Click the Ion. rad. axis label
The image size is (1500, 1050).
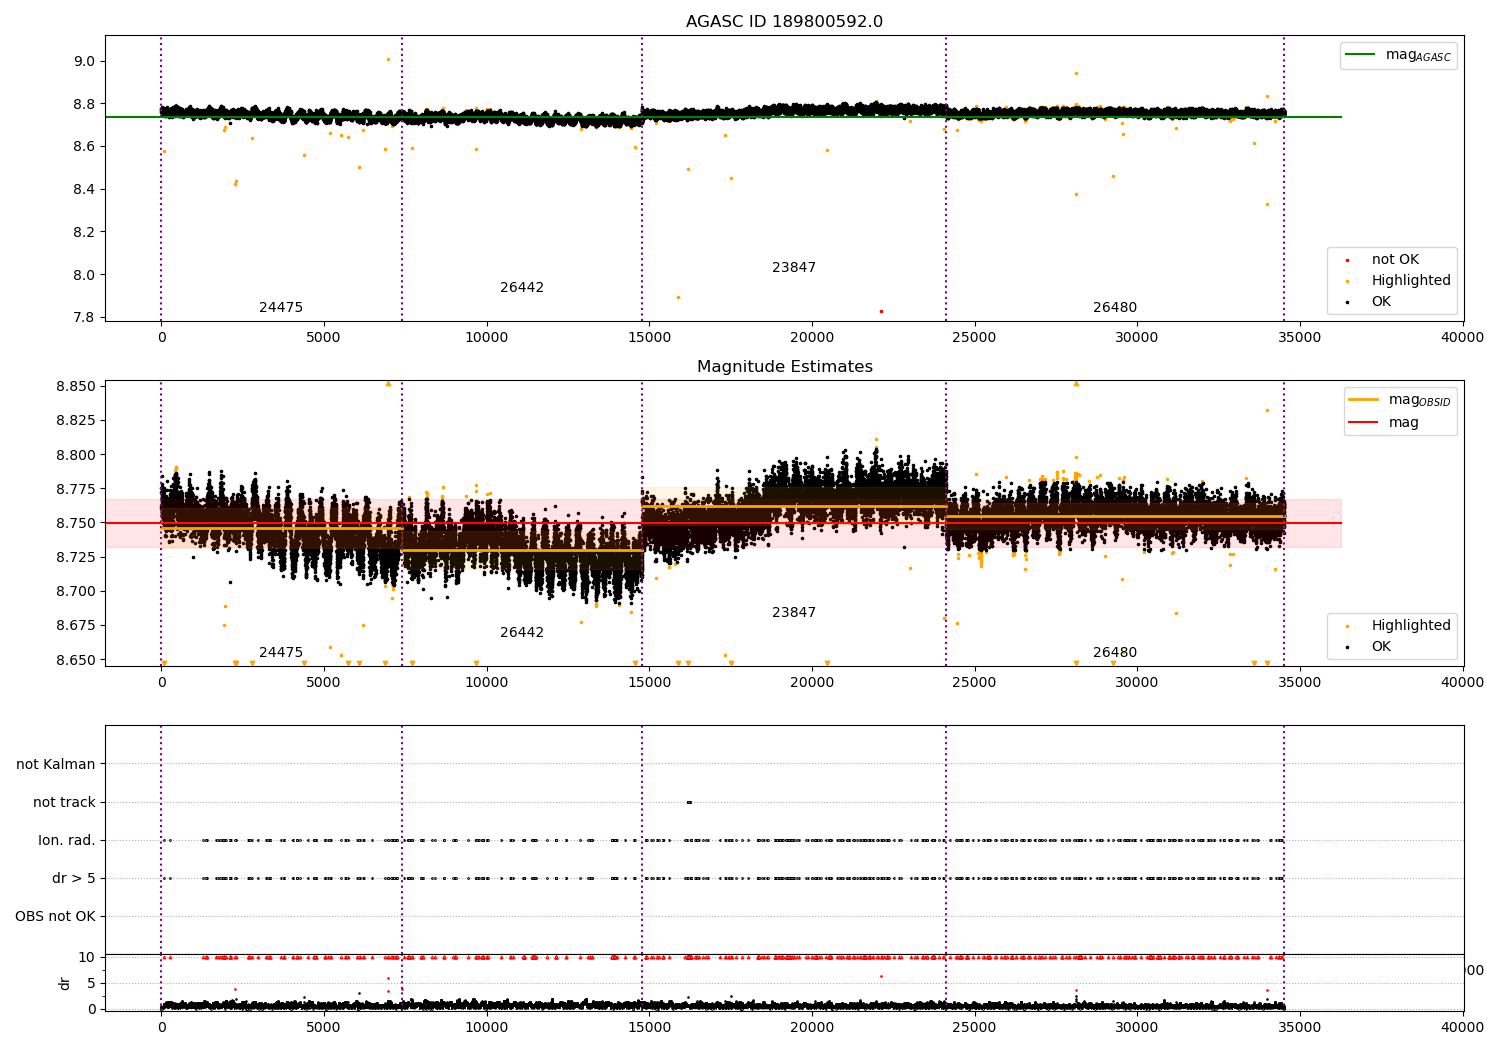point(67,841)
